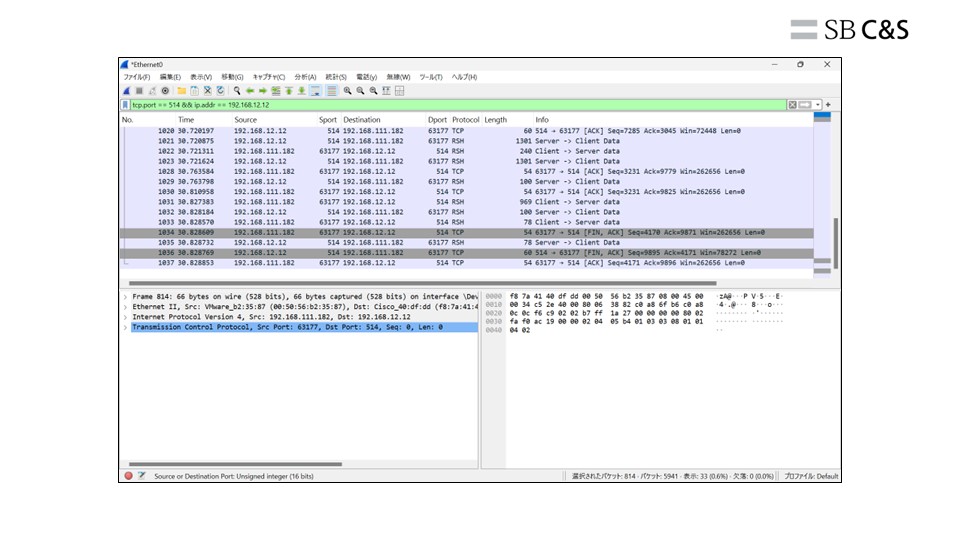Click the zoom out icon
The image size is (960, 540).
(360, 91)
